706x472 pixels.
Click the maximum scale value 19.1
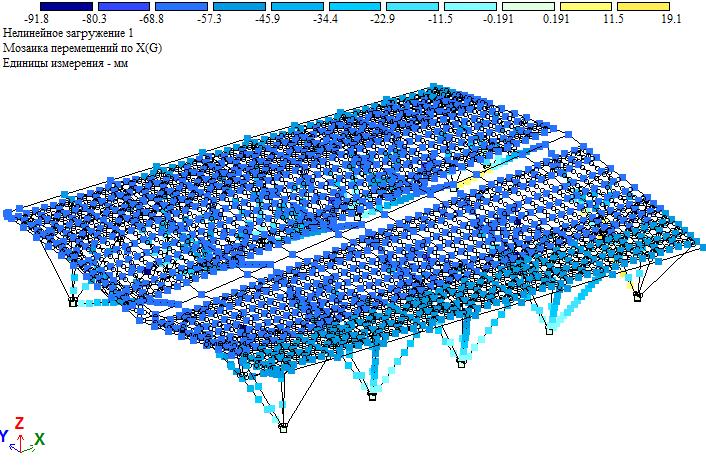(671, 19)
